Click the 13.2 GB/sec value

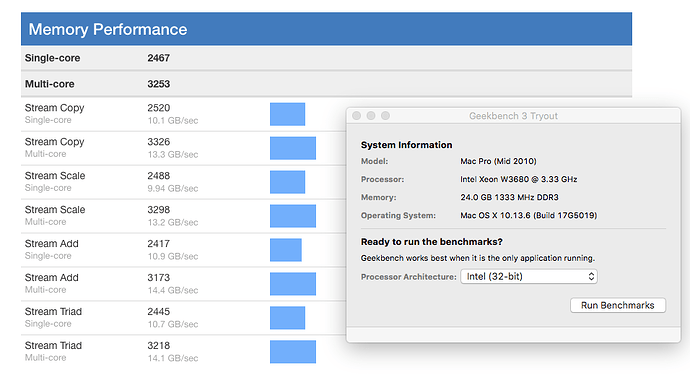[172, 222]
